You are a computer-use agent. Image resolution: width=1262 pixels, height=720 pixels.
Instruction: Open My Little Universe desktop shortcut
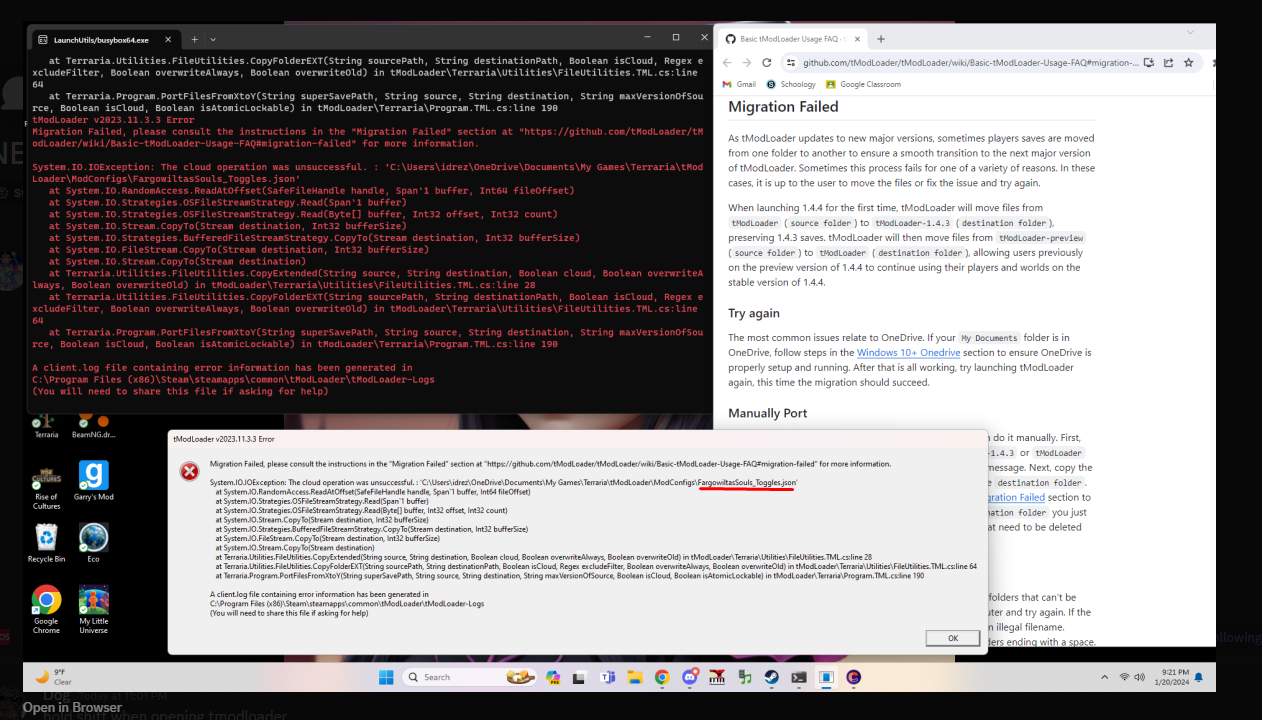coord(93,609)
